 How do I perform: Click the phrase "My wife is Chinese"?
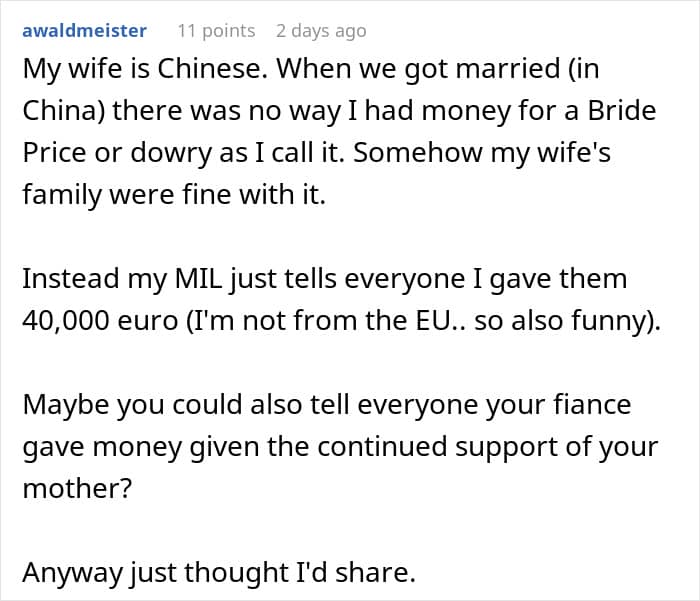tap(133, 68)
